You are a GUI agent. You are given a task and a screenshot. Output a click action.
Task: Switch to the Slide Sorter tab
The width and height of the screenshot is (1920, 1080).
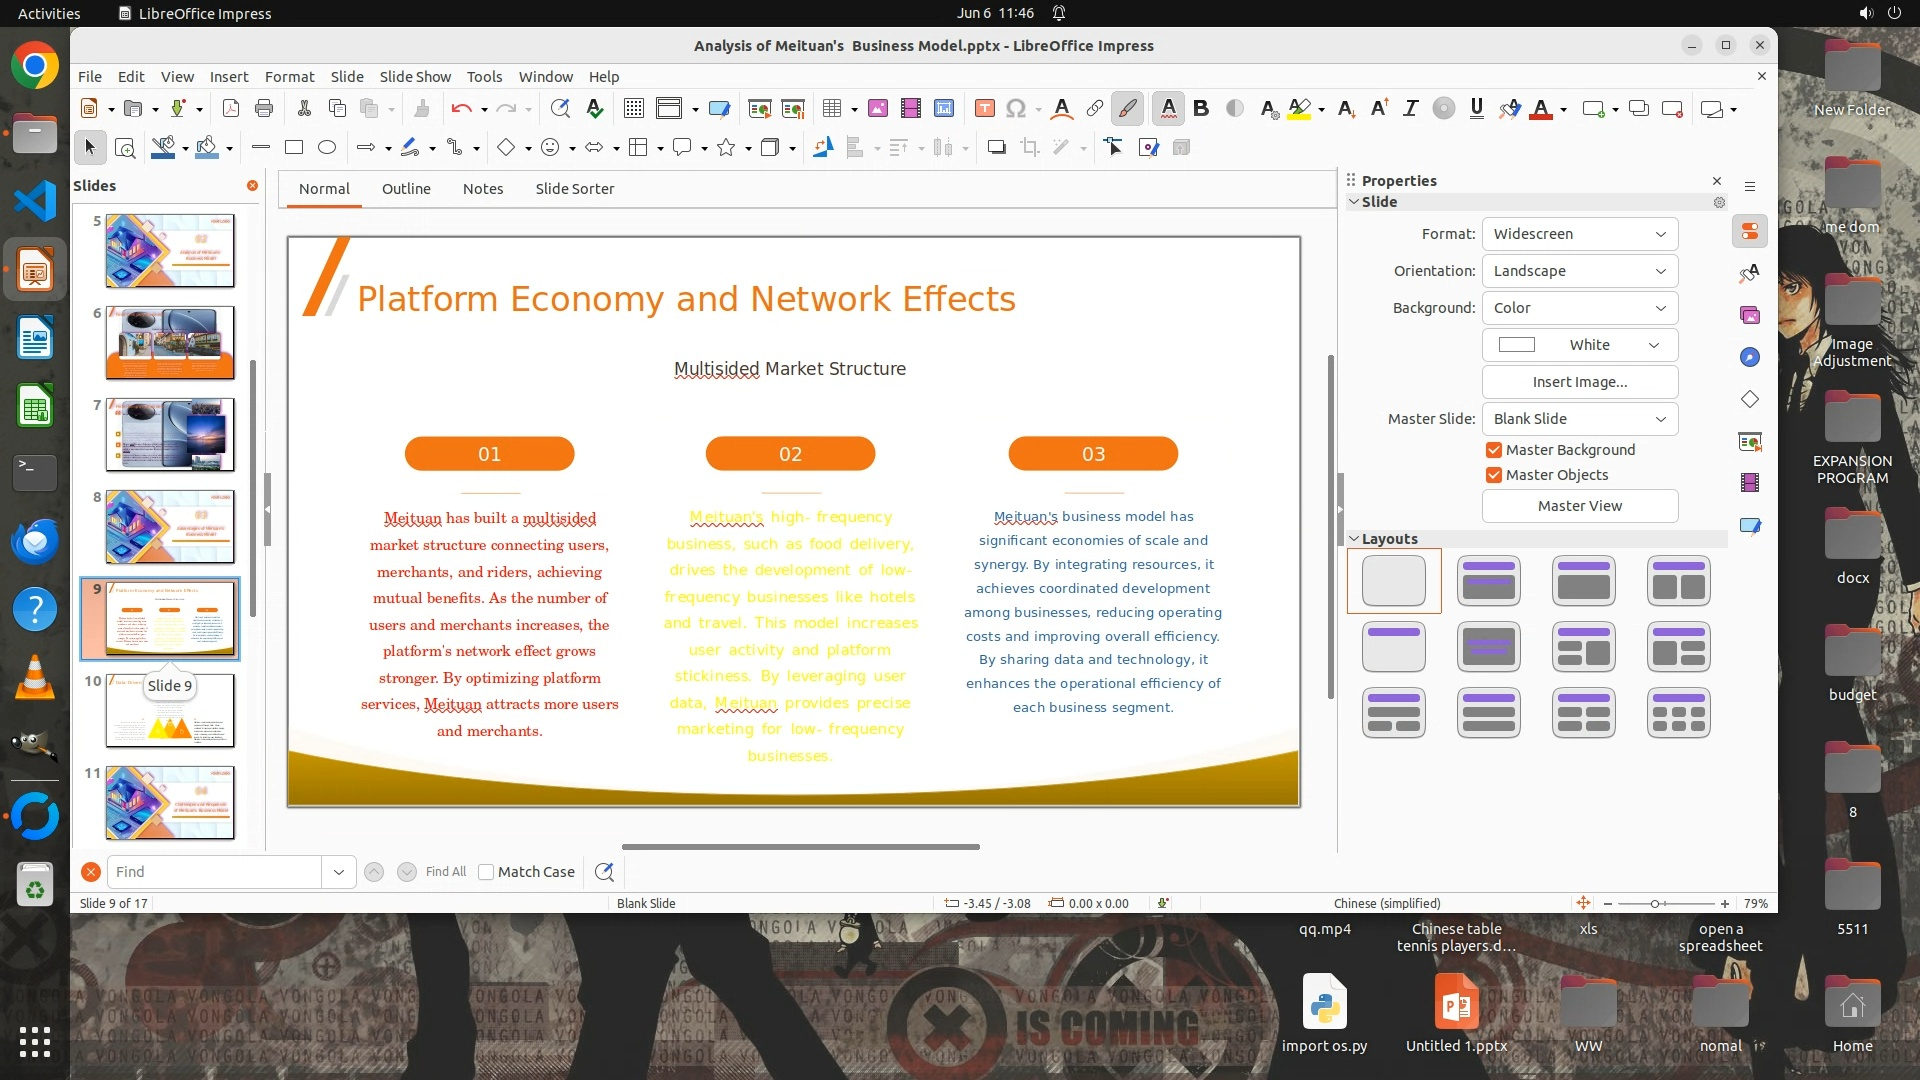point(574,189)
